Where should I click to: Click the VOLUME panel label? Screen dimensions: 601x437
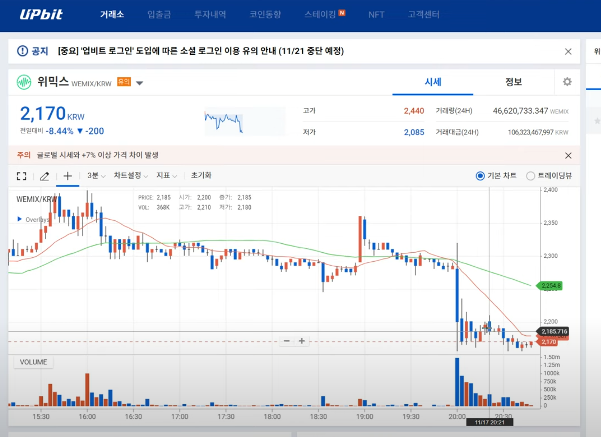point(33,362)
